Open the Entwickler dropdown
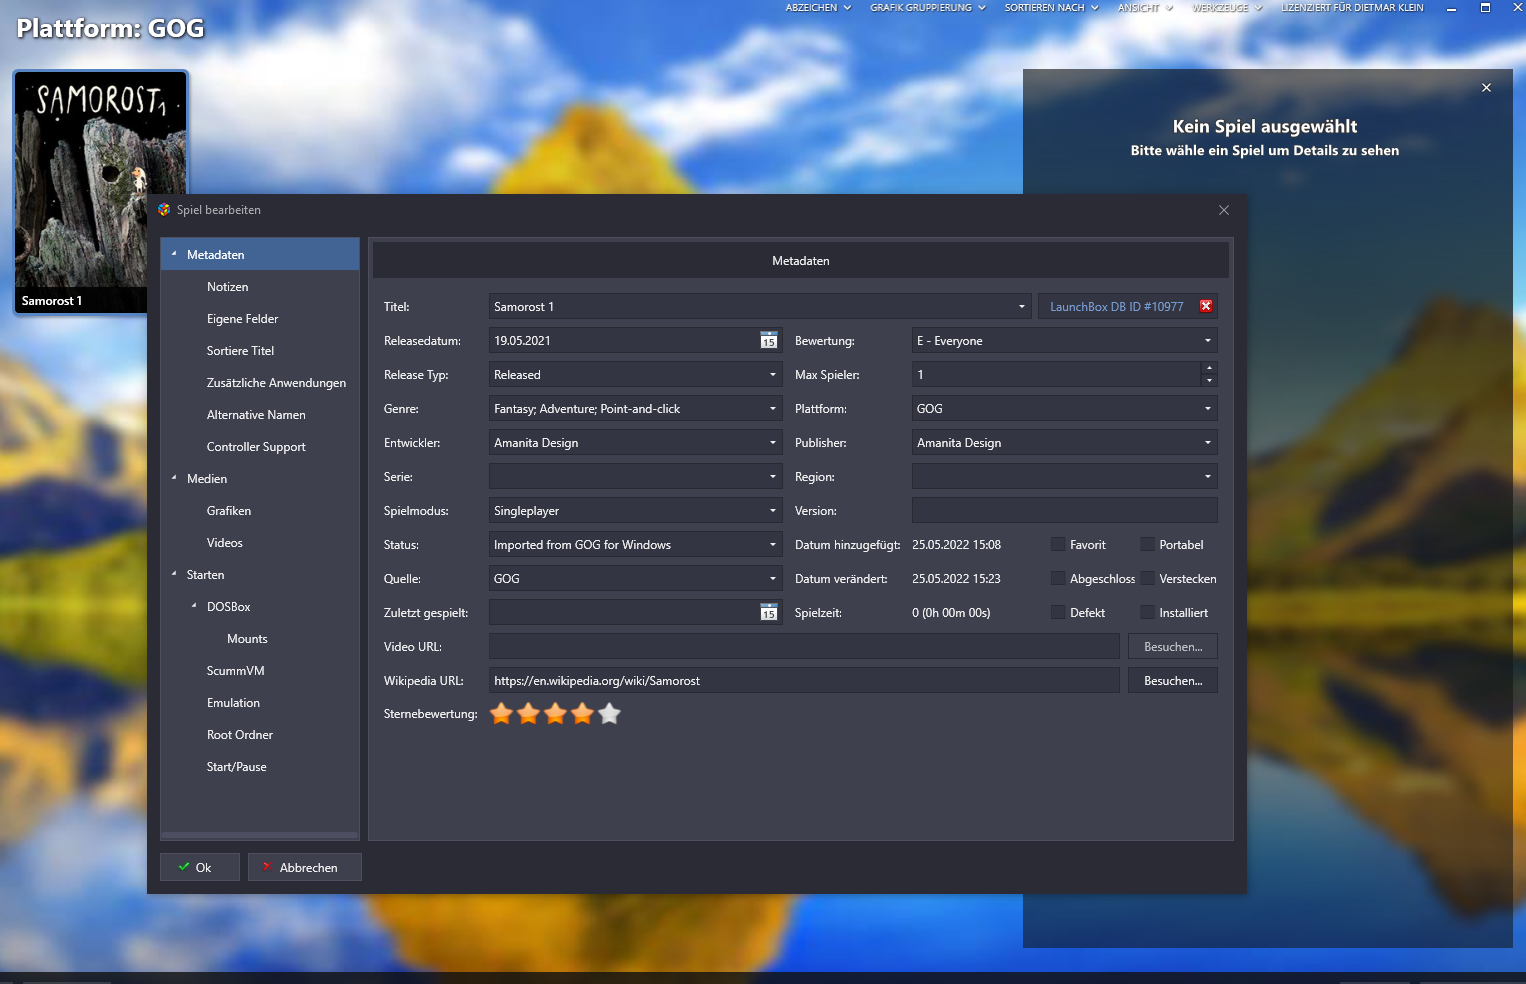 [x=773, y=443]
